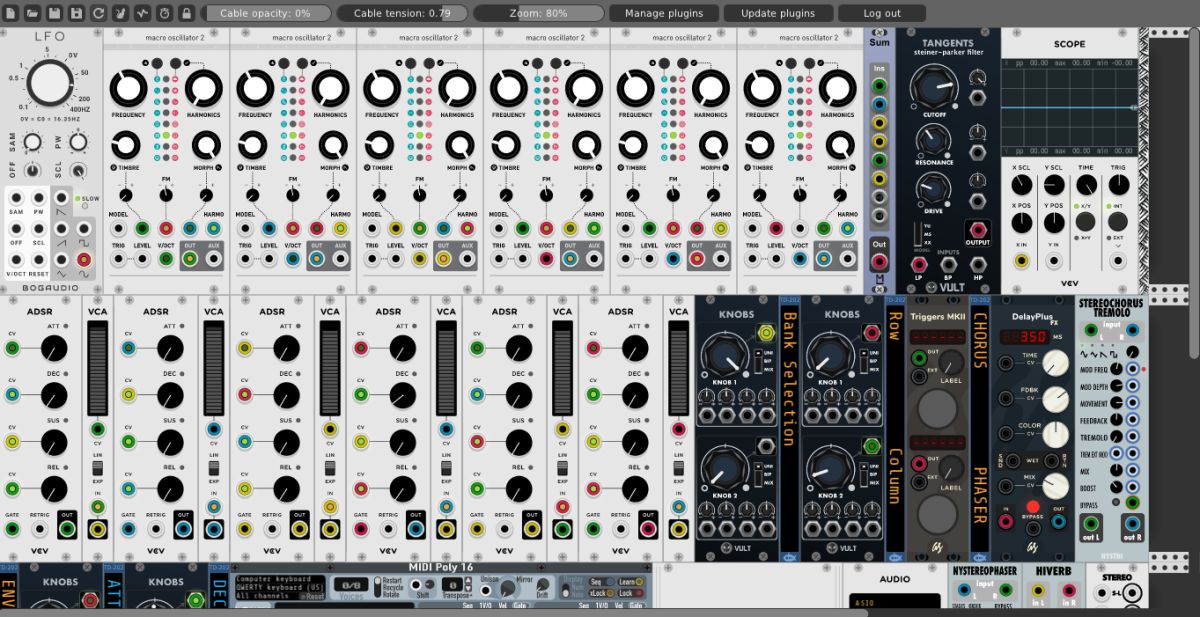Click first ADSR green GATE jack
This screenshot has width=1200, height=617.
pos(12,529)
